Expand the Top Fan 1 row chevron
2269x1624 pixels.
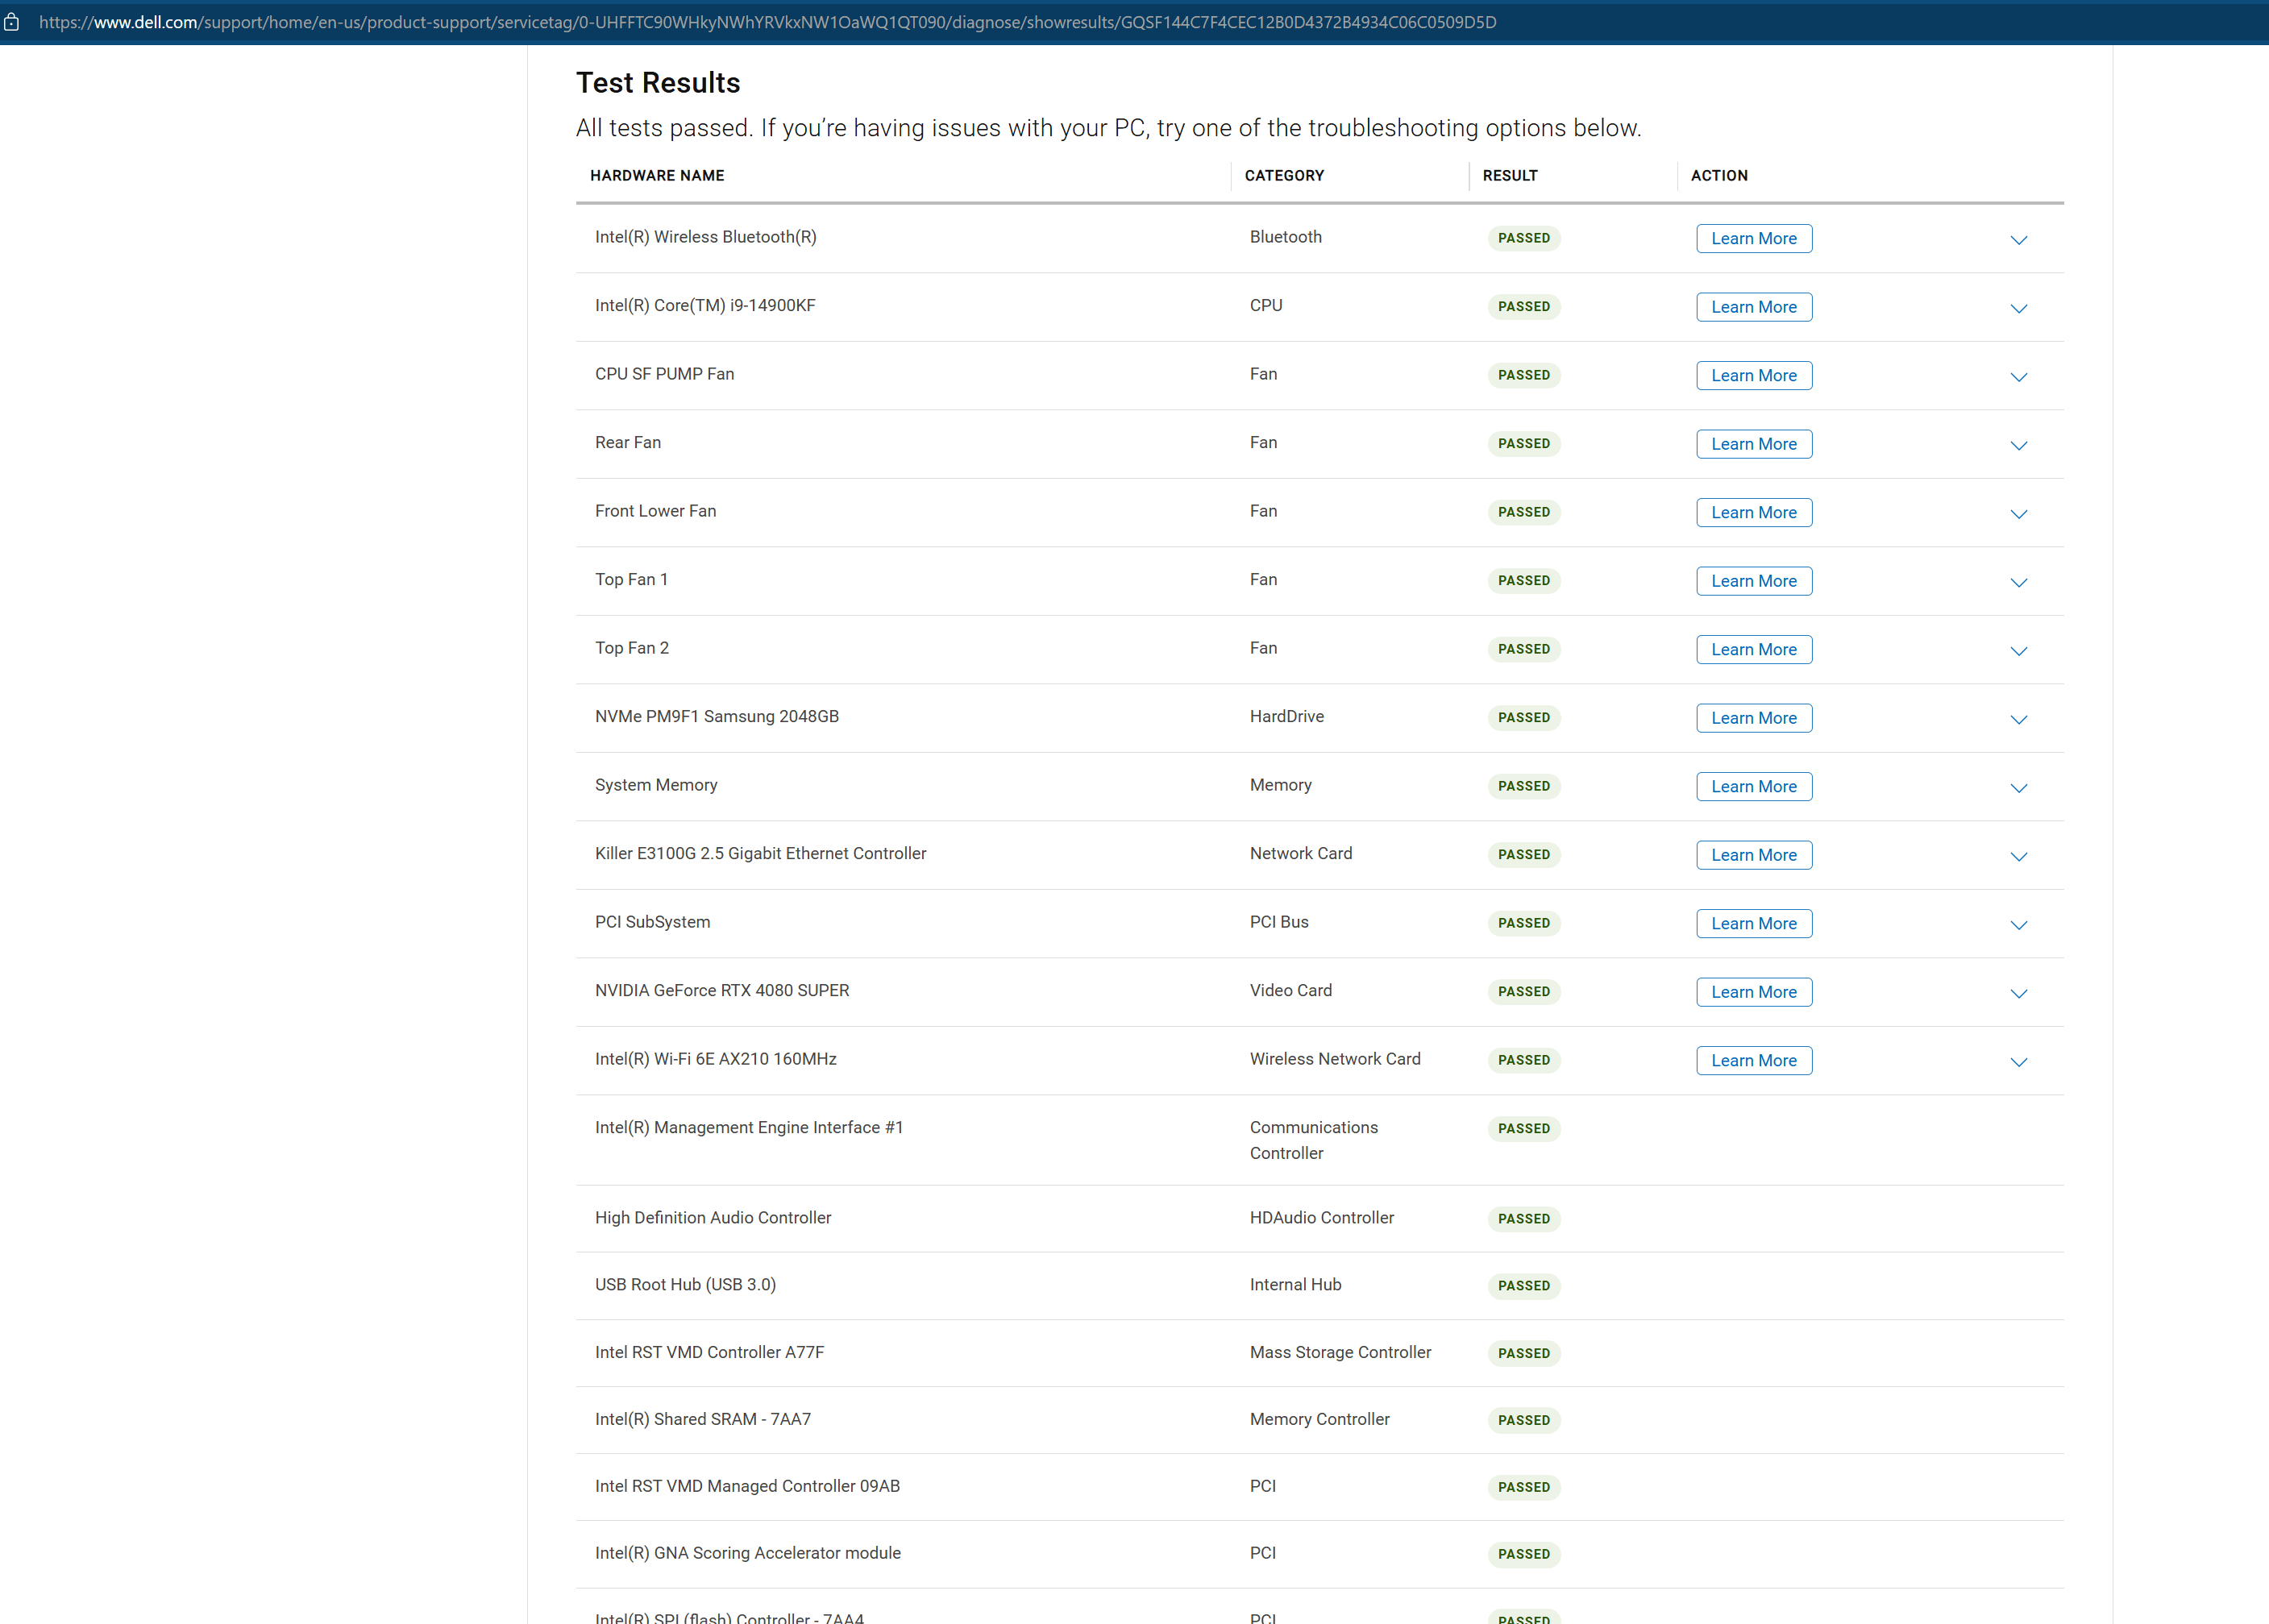coord(2018,583)
